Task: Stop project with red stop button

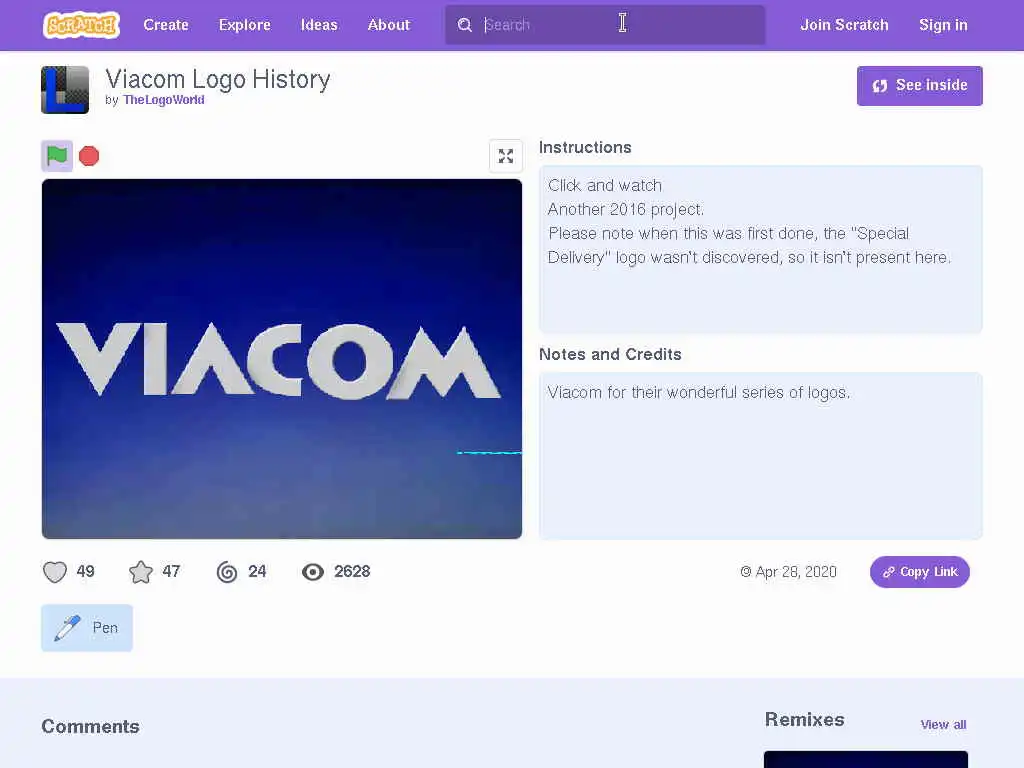Action: tap(89, 156)
